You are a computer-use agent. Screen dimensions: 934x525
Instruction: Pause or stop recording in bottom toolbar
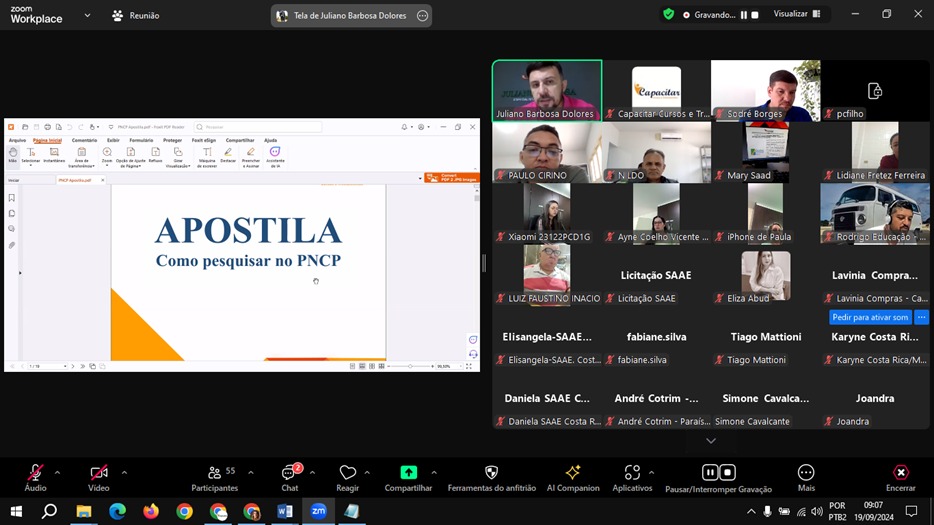718,473
